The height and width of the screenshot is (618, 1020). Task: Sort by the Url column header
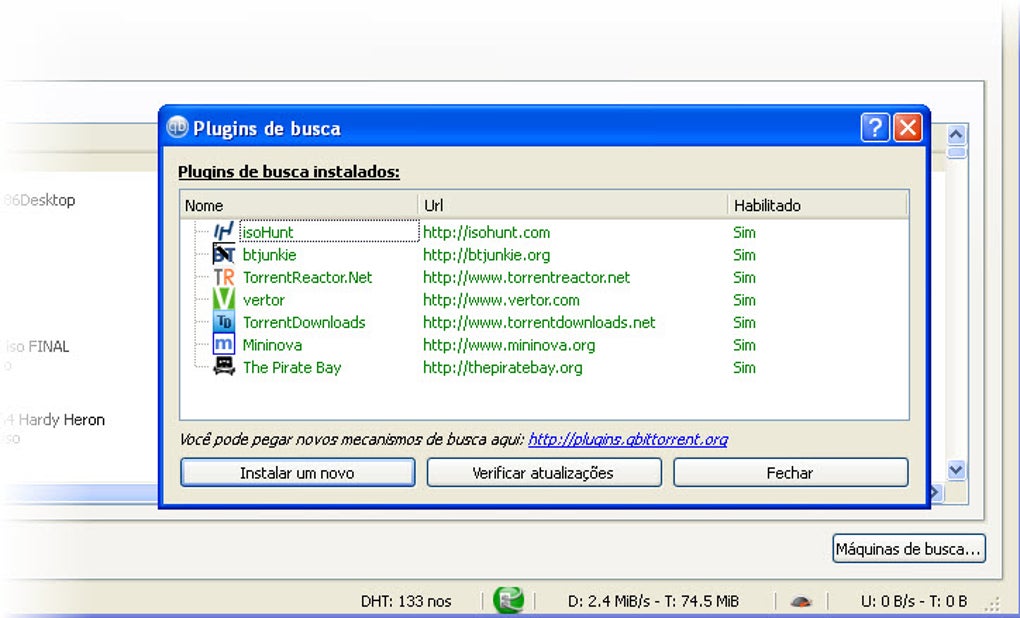[573, 206]
